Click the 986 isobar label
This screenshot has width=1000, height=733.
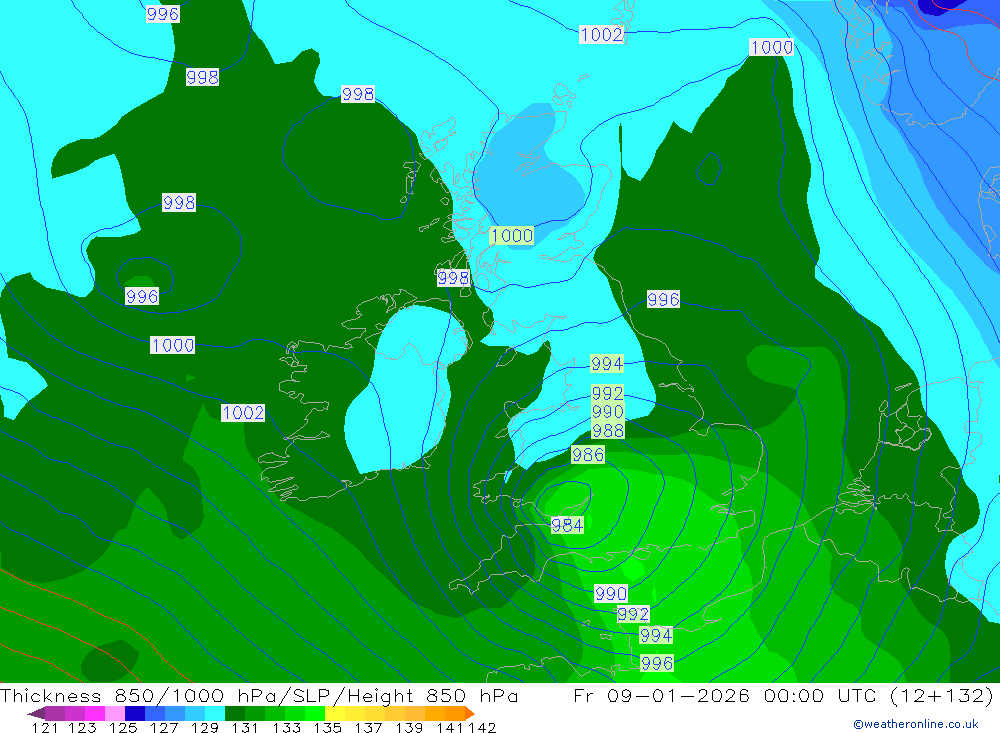588,455
